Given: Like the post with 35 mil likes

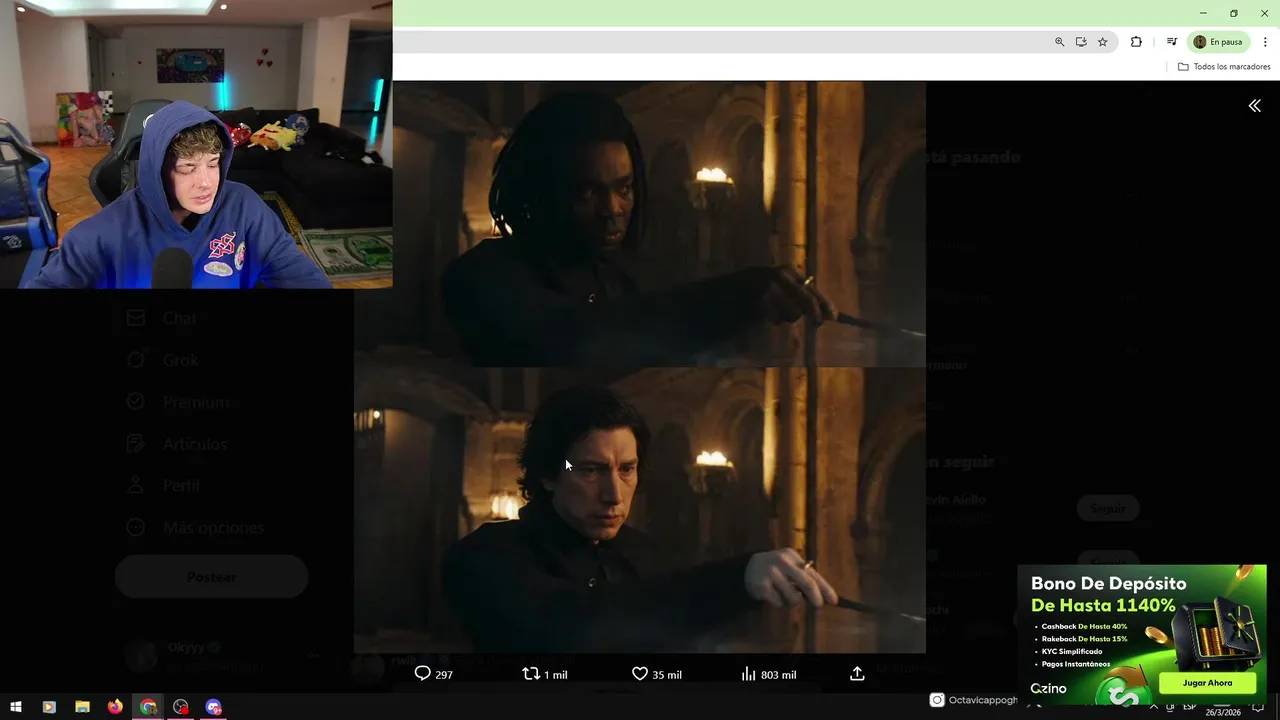Looking at the screenshot, I should pyautogui.click(x=640, y=674).
